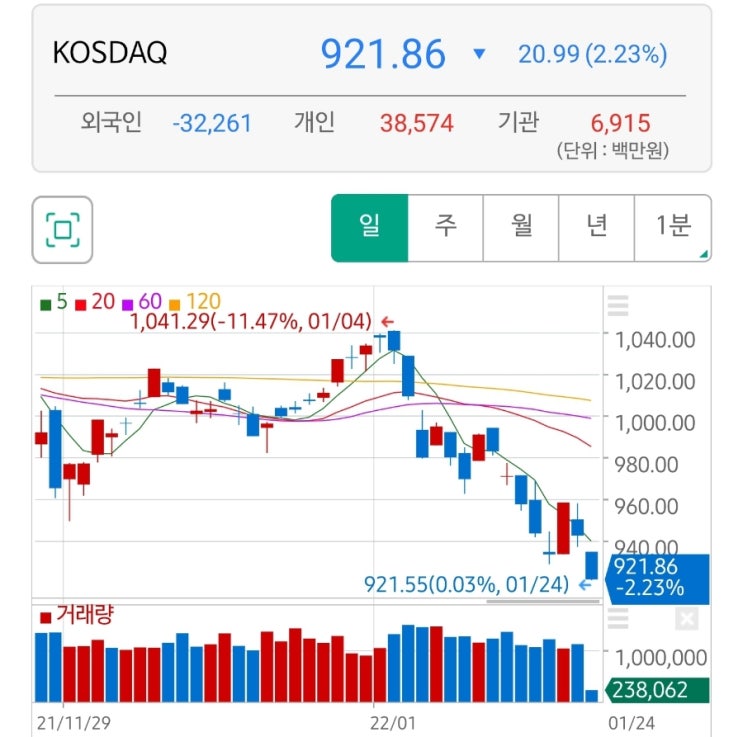The image size is (743, 737).
Task: Select the 일 (daily) tab
Action: pyautogui.click(x=370, y=228)
